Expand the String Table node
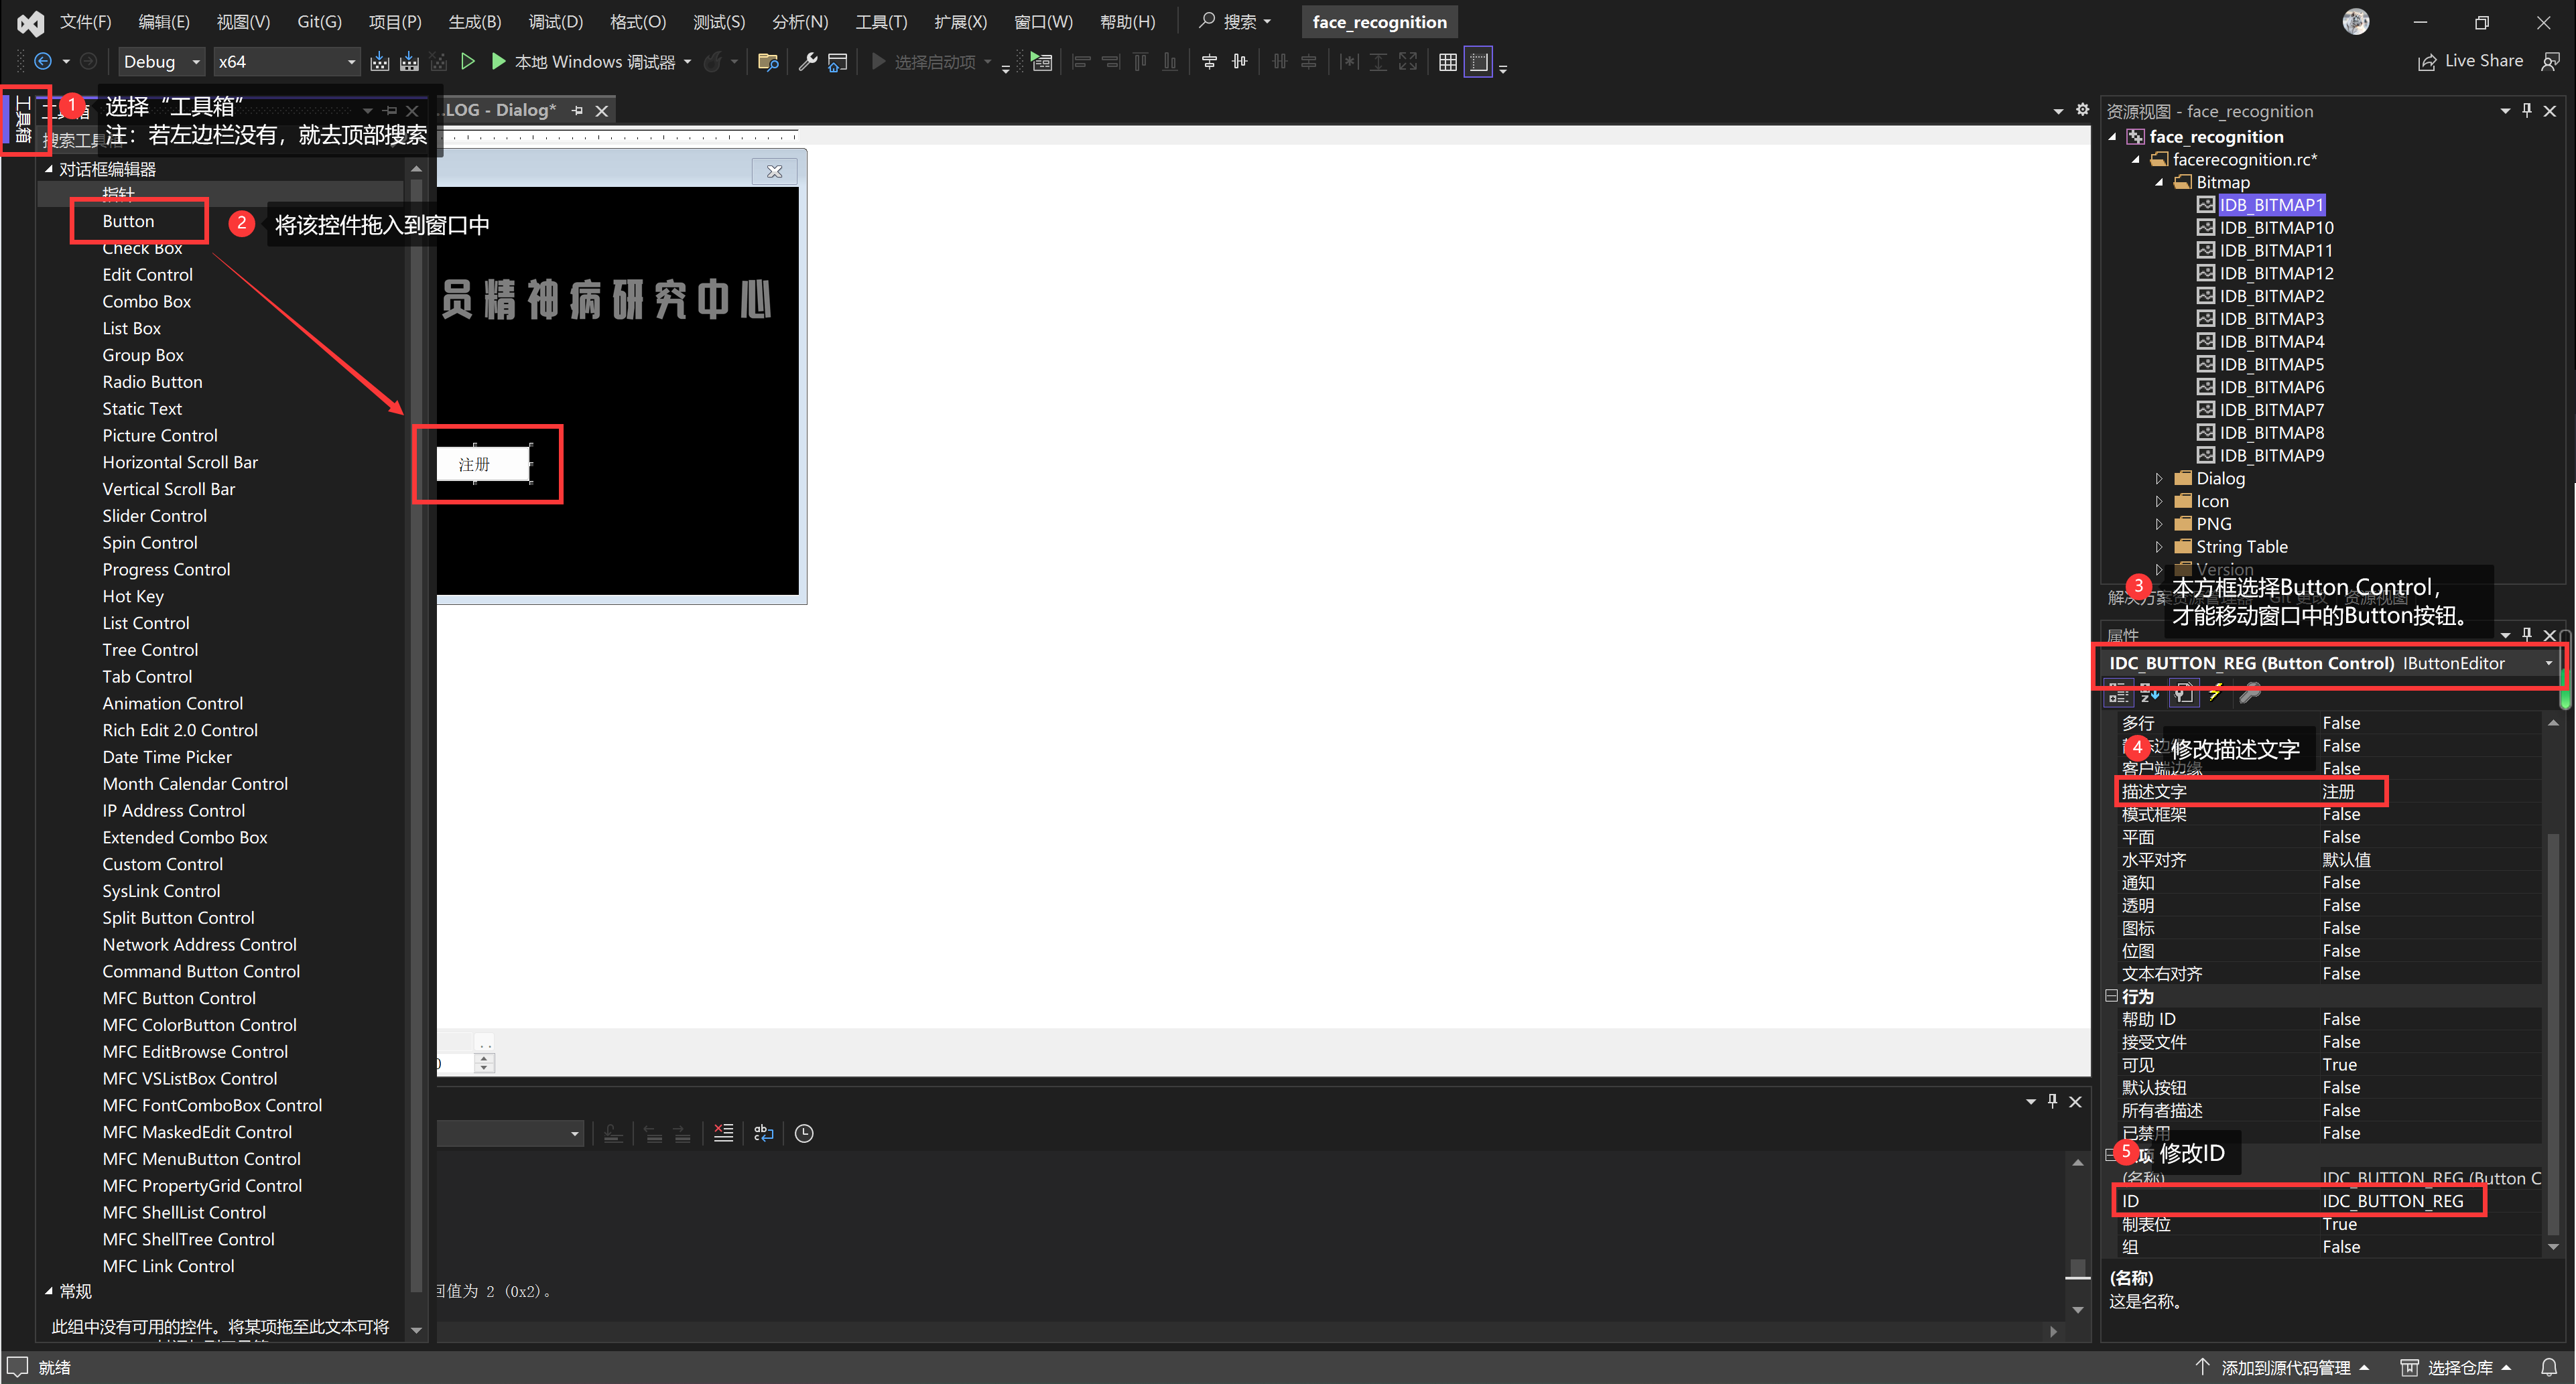2576x1384 pixels. pos(2159,546)
